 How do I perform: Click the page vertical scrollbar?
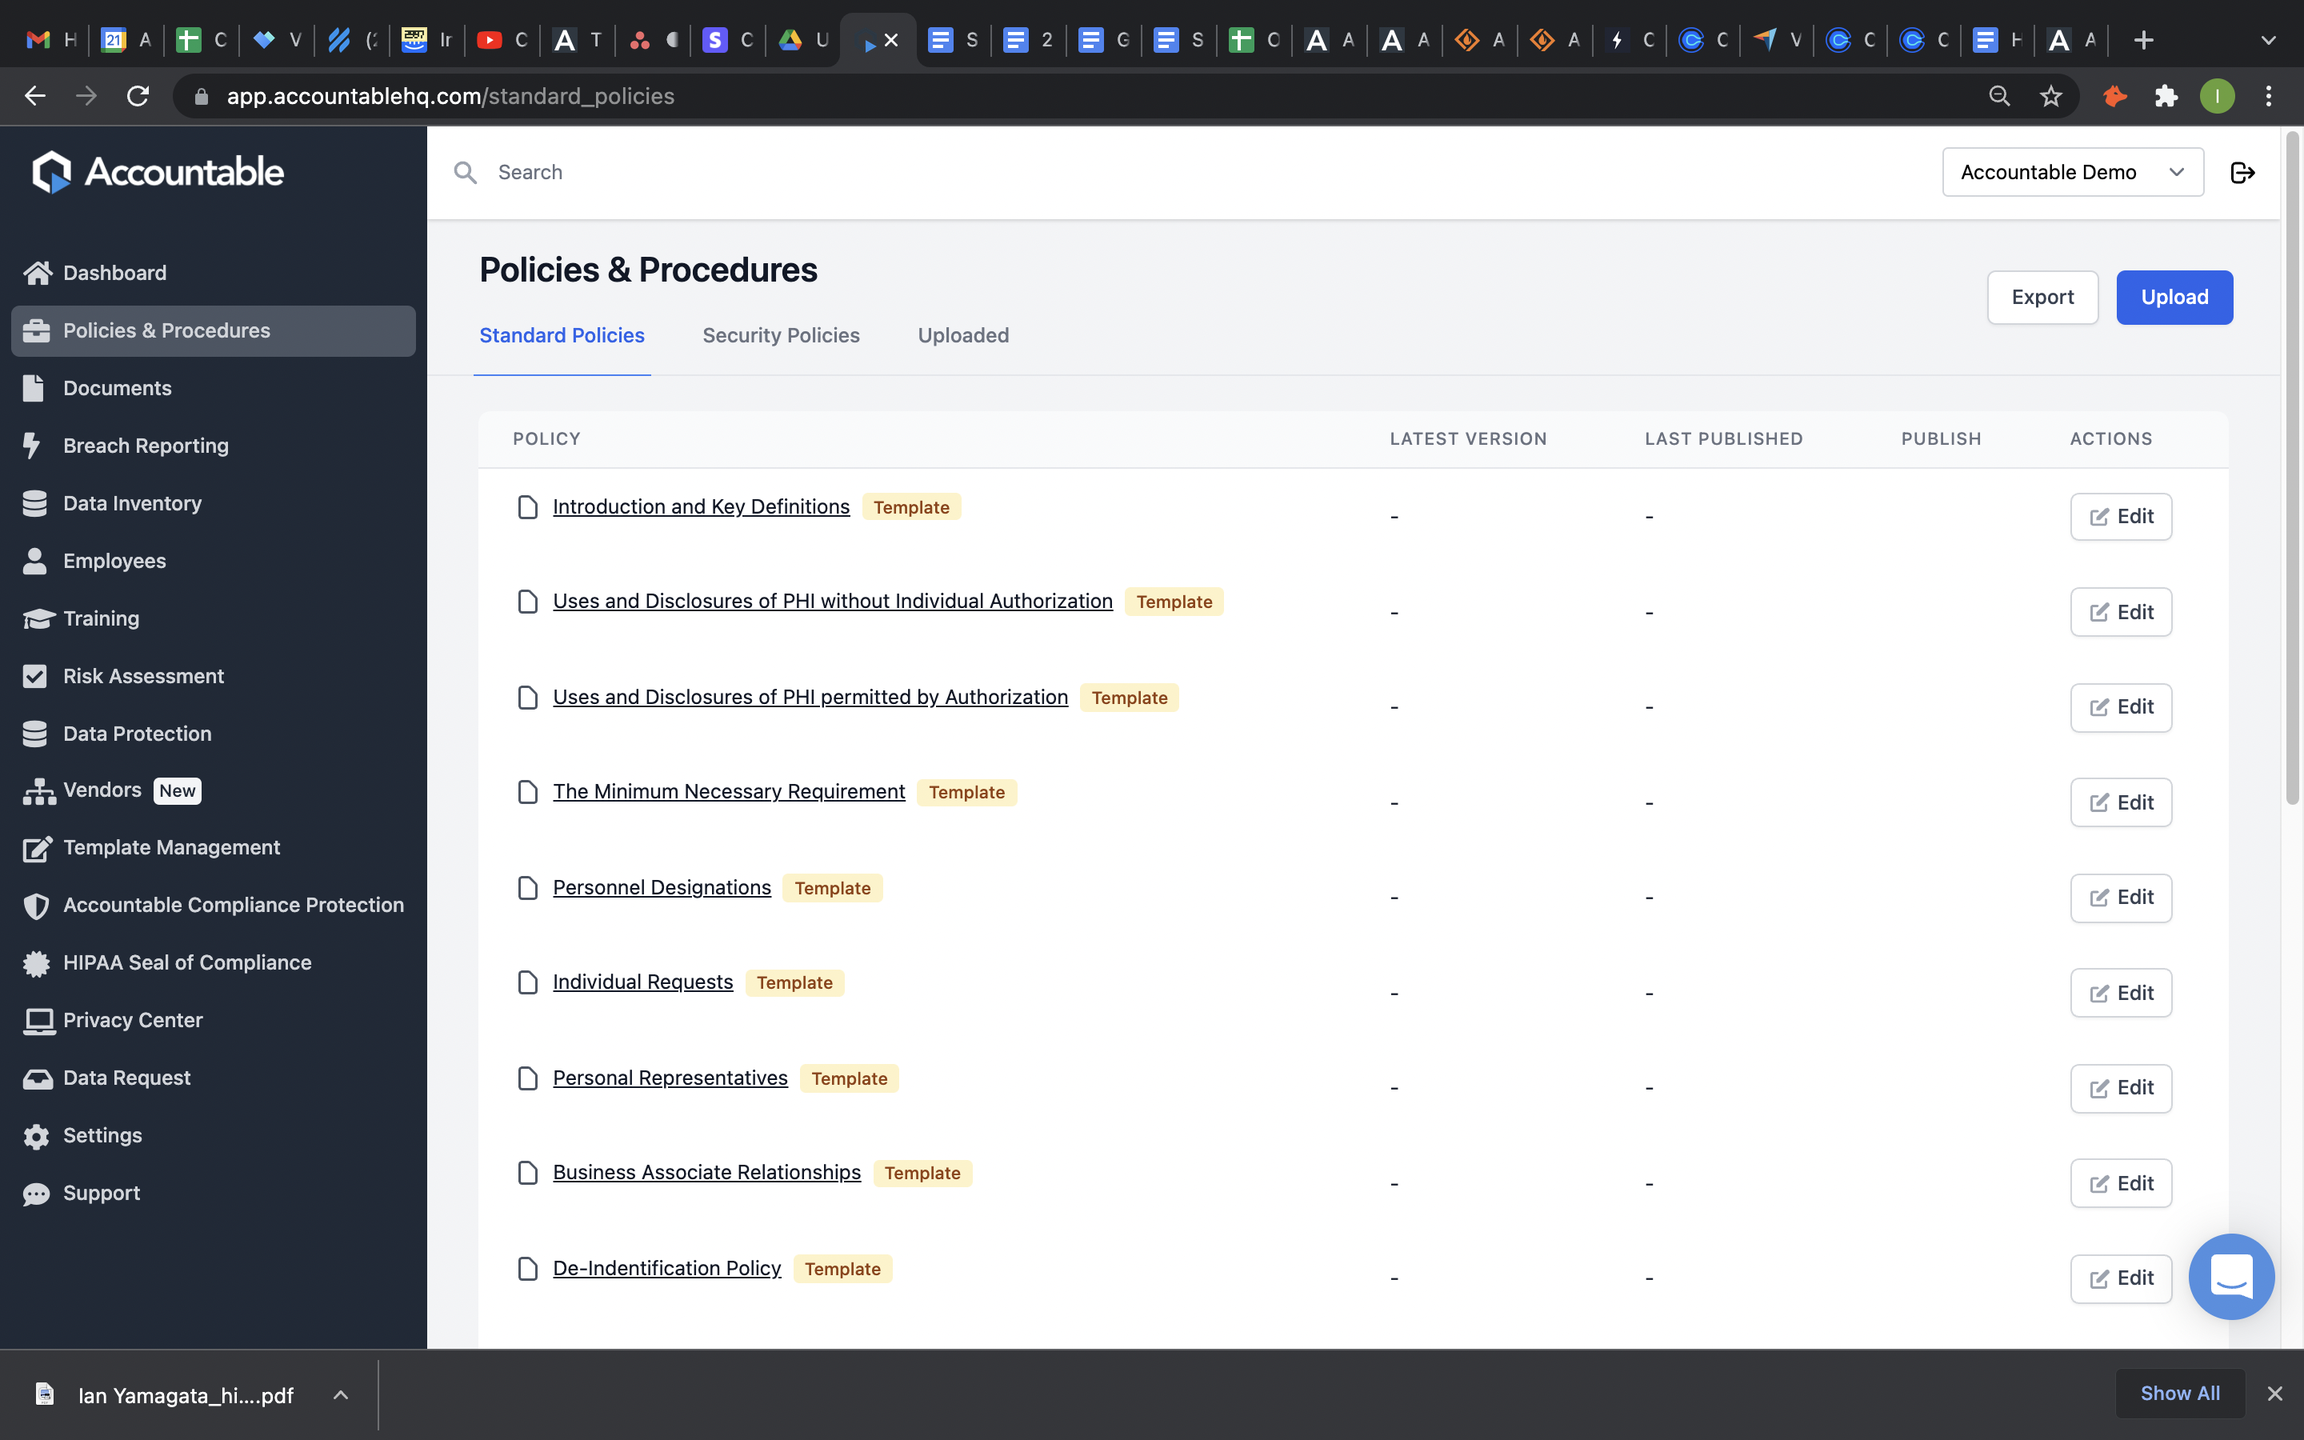click(2292, 470)
